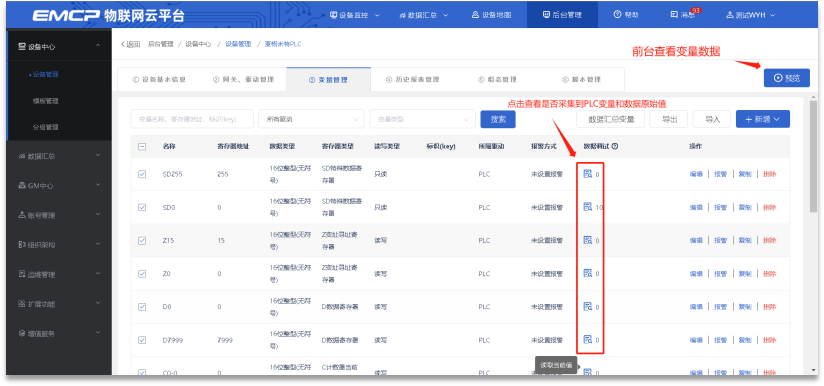Click the 扩展功能 sidebar icon
This screenshot has width=824, height=386.
[x=22, y=304]
